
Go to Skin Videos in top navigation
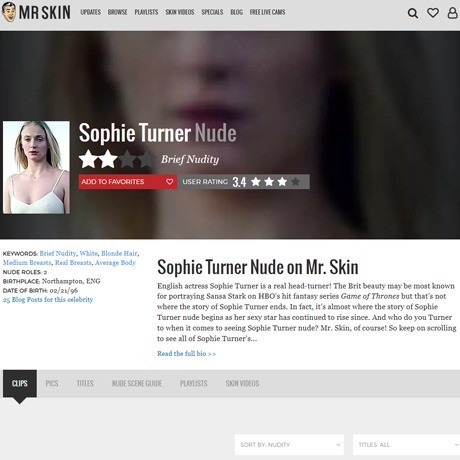point(180,12)
